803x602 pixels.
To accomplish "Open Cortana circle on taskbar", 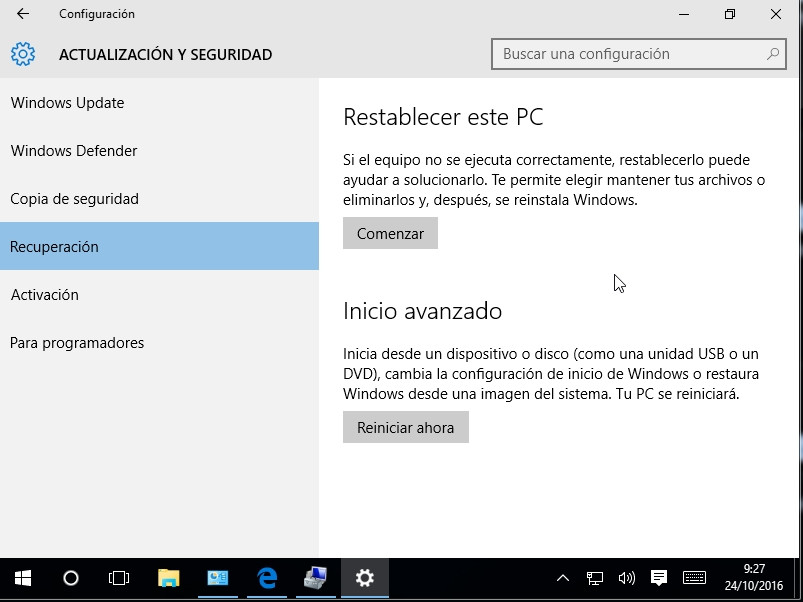I will click(71, 578).
